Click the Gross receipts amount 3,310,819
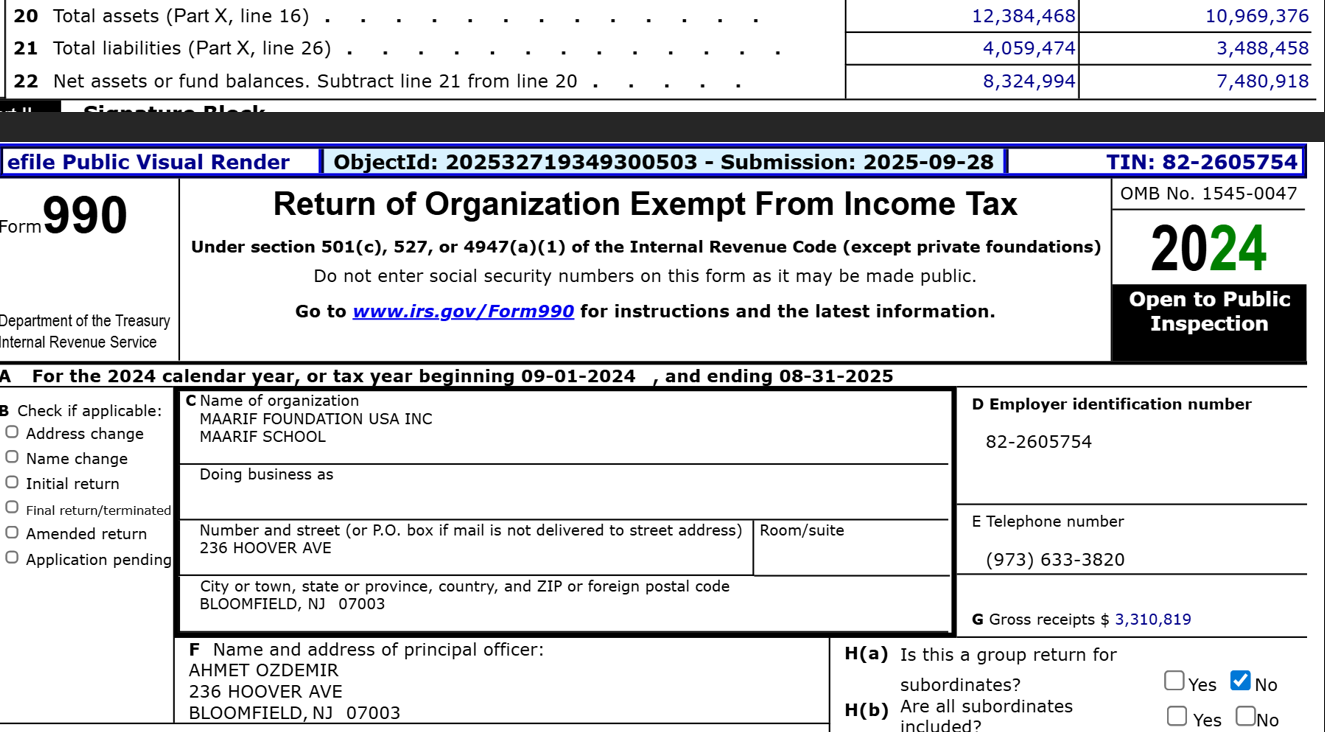Image resolution: width=1325 pixels, height=732 pixels. pyautogui.click(x=1152, y=620)
